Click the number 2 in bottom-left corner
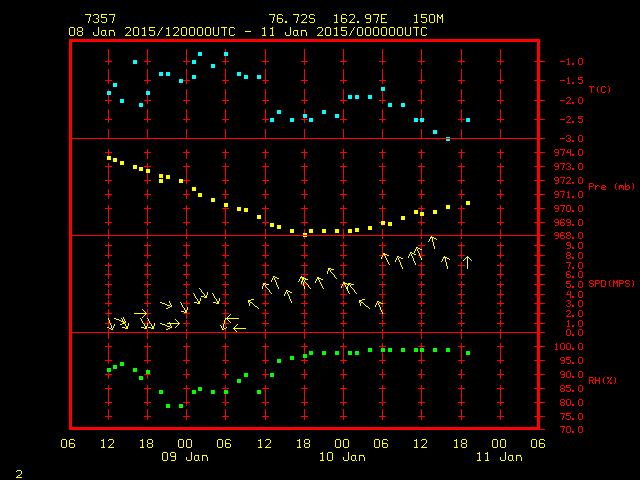This screenshot has width=640, height=480. click(x=18, y=471)
